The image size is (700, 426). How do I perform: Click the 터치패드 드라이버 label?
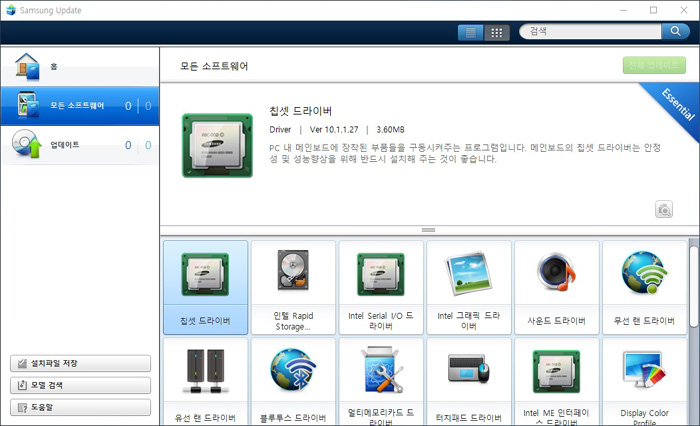(x=469, y=418)
